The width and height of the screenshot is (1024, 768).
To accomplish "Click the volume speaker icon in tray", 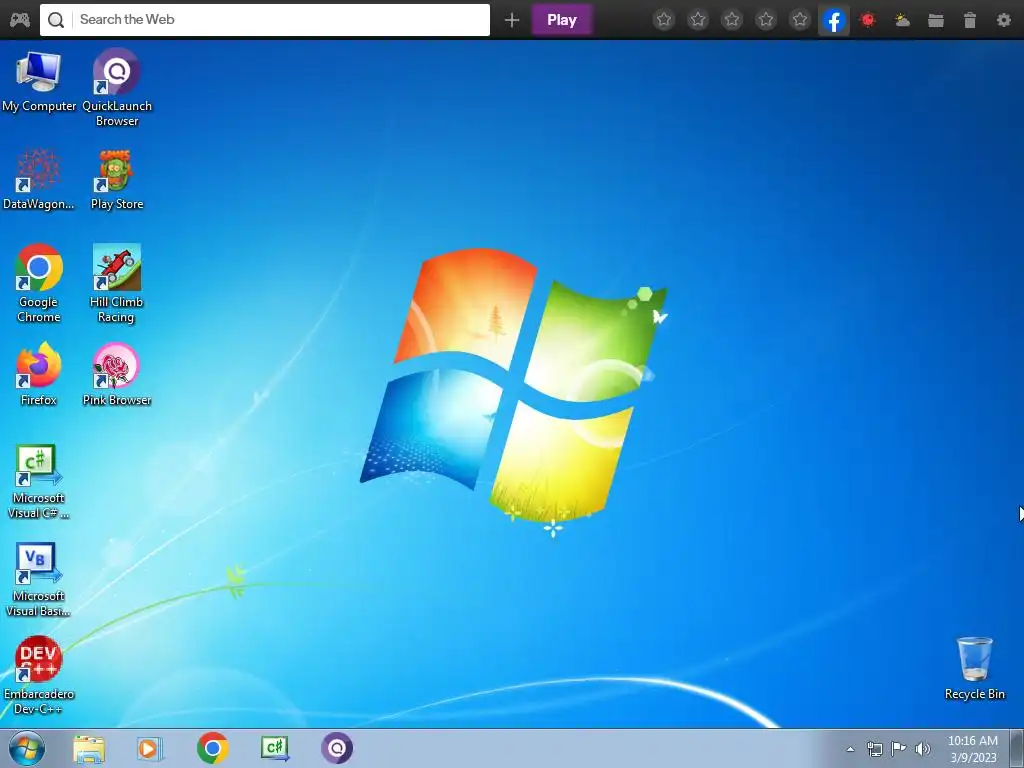I will [x=923, y=749].
